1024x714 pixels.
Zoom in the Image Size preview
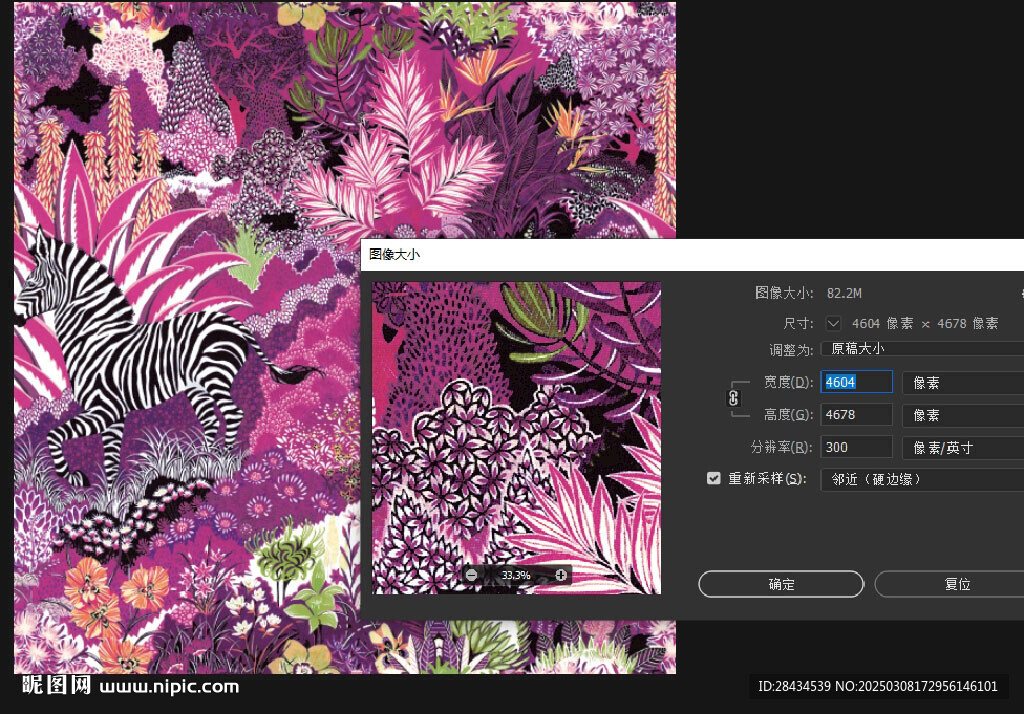pyautogui.click(x=561, y=575)
